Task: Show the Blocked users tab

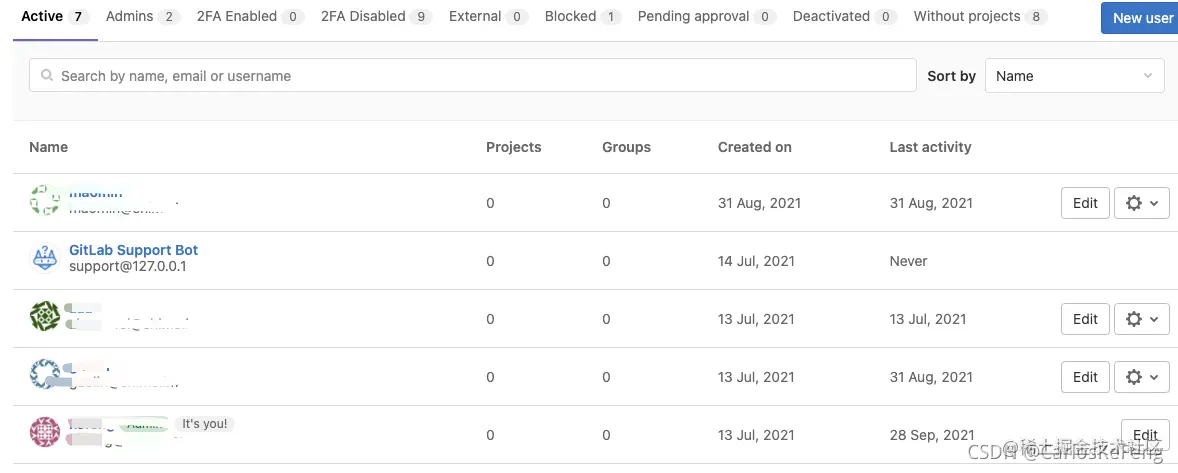Action: click(x=582, y=17)
